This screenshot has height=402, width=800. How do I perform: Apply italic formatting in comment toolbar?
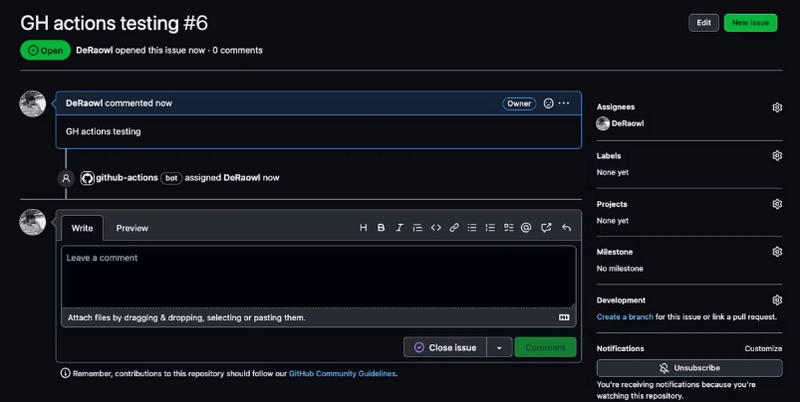coord(399,228)
